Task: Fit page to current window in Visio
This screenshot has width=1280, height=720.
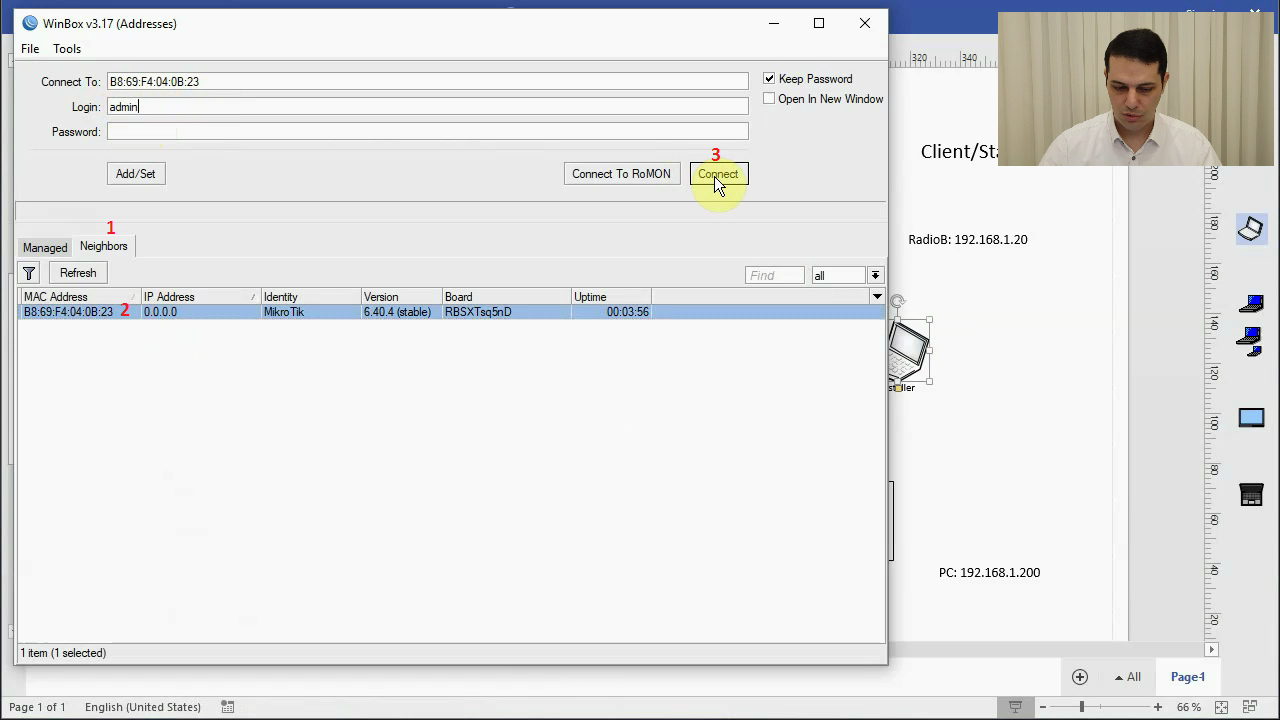Action: (1221, 707)
